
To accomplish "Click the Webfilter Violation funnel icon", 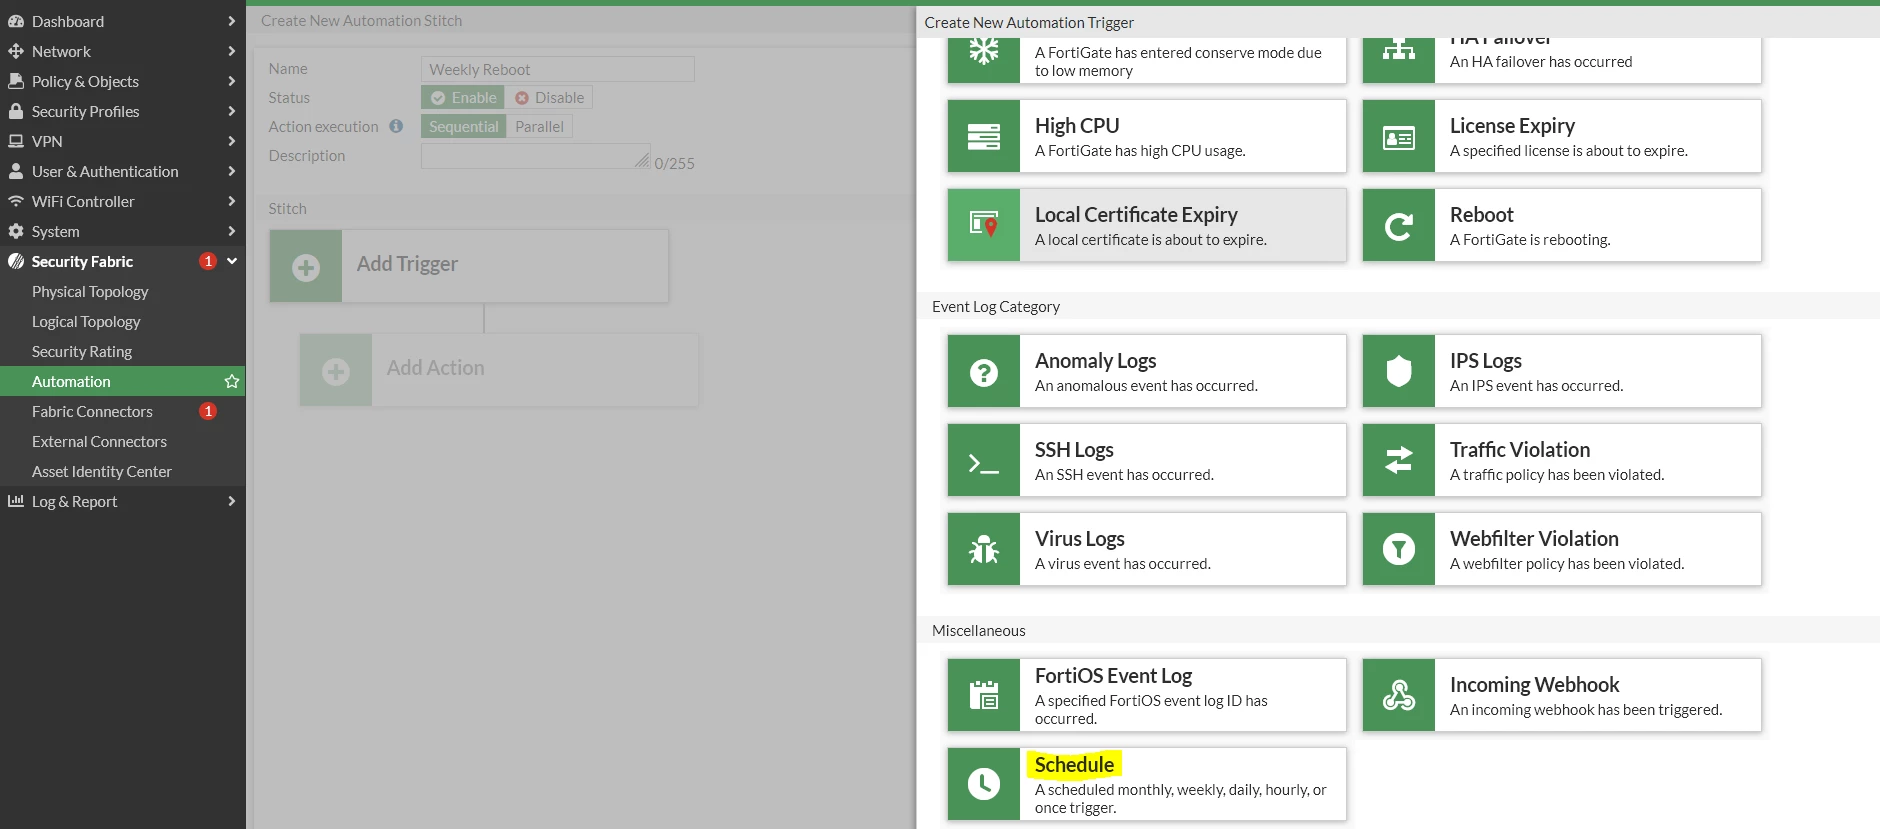I will point(1399,549).
